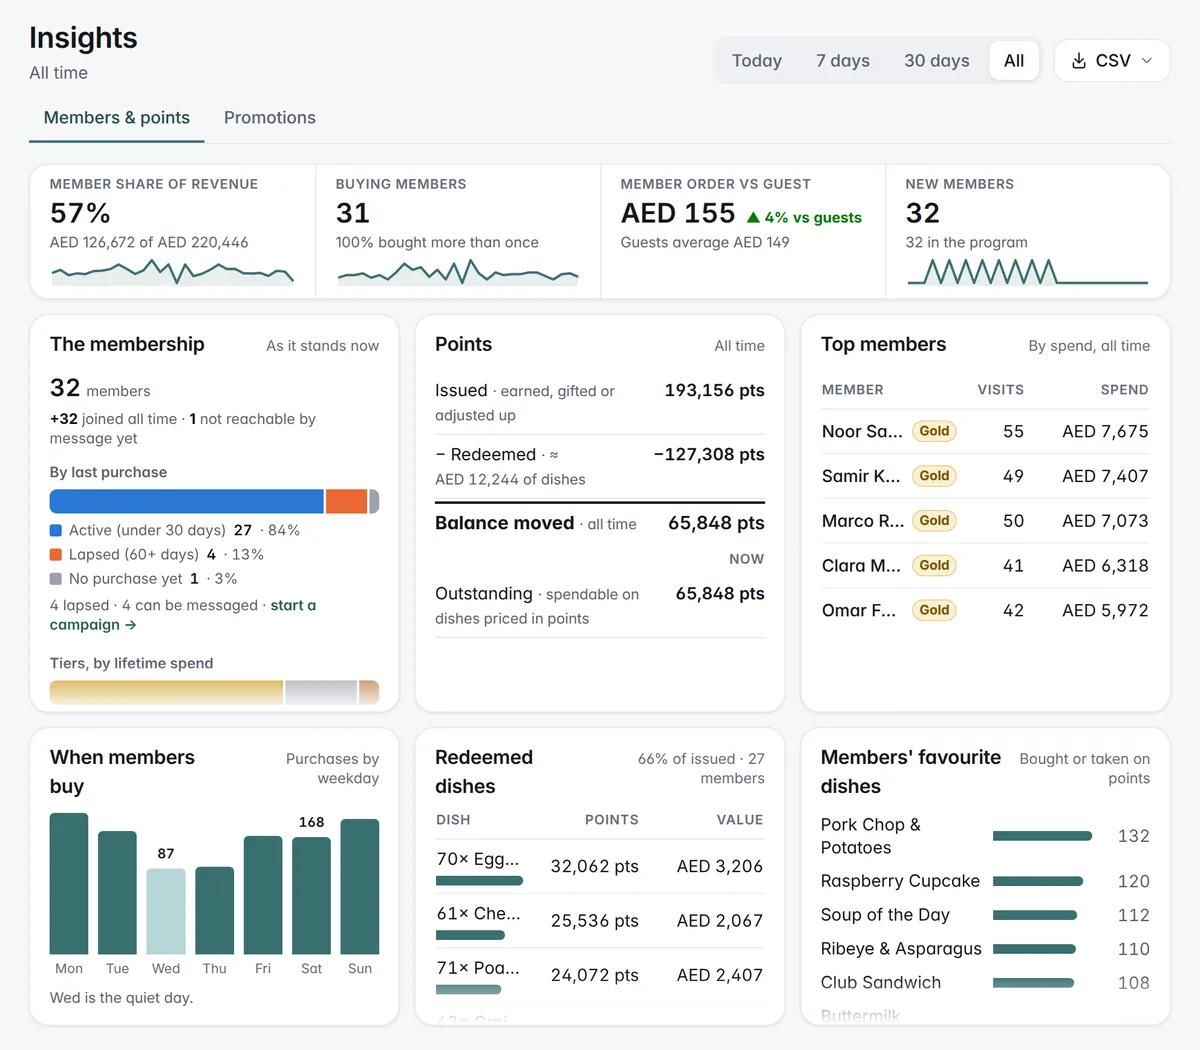1200x1050 pixels.
Task: Click the 193,156 pts issued value
Action: (x=714, y=390)
